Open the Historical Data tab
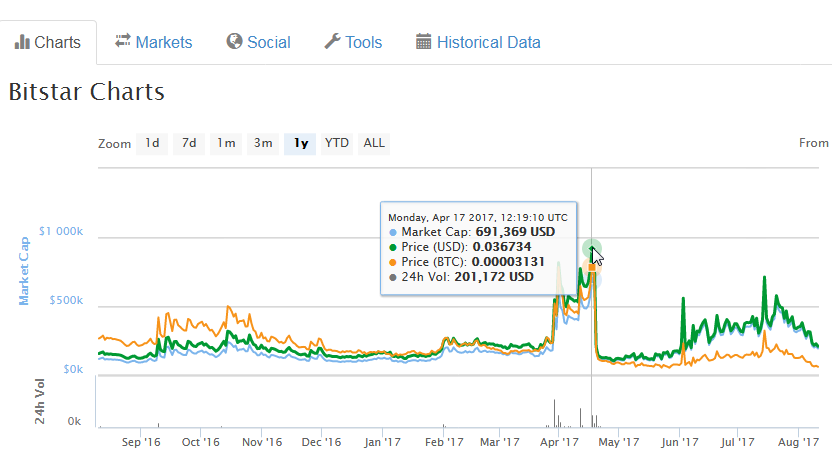Screen dimensions: 832x465 click(x=478, y=42)
